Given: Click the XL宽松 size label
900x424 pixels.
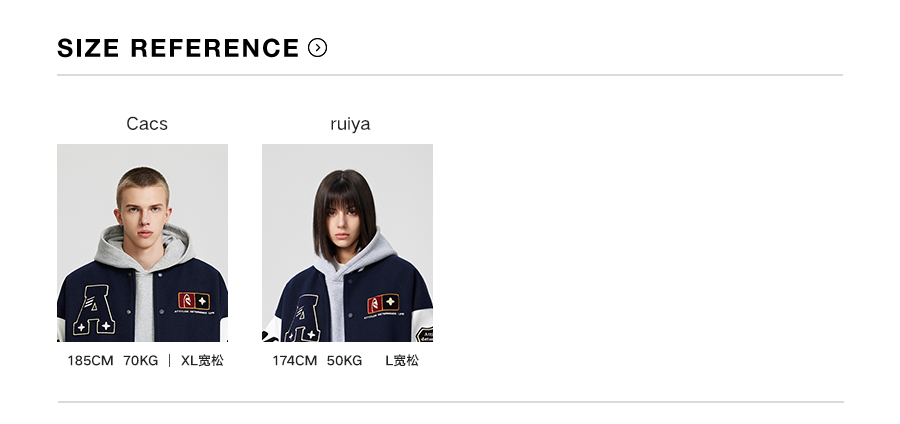Looking at the screenshot, I should pos(202,361).
